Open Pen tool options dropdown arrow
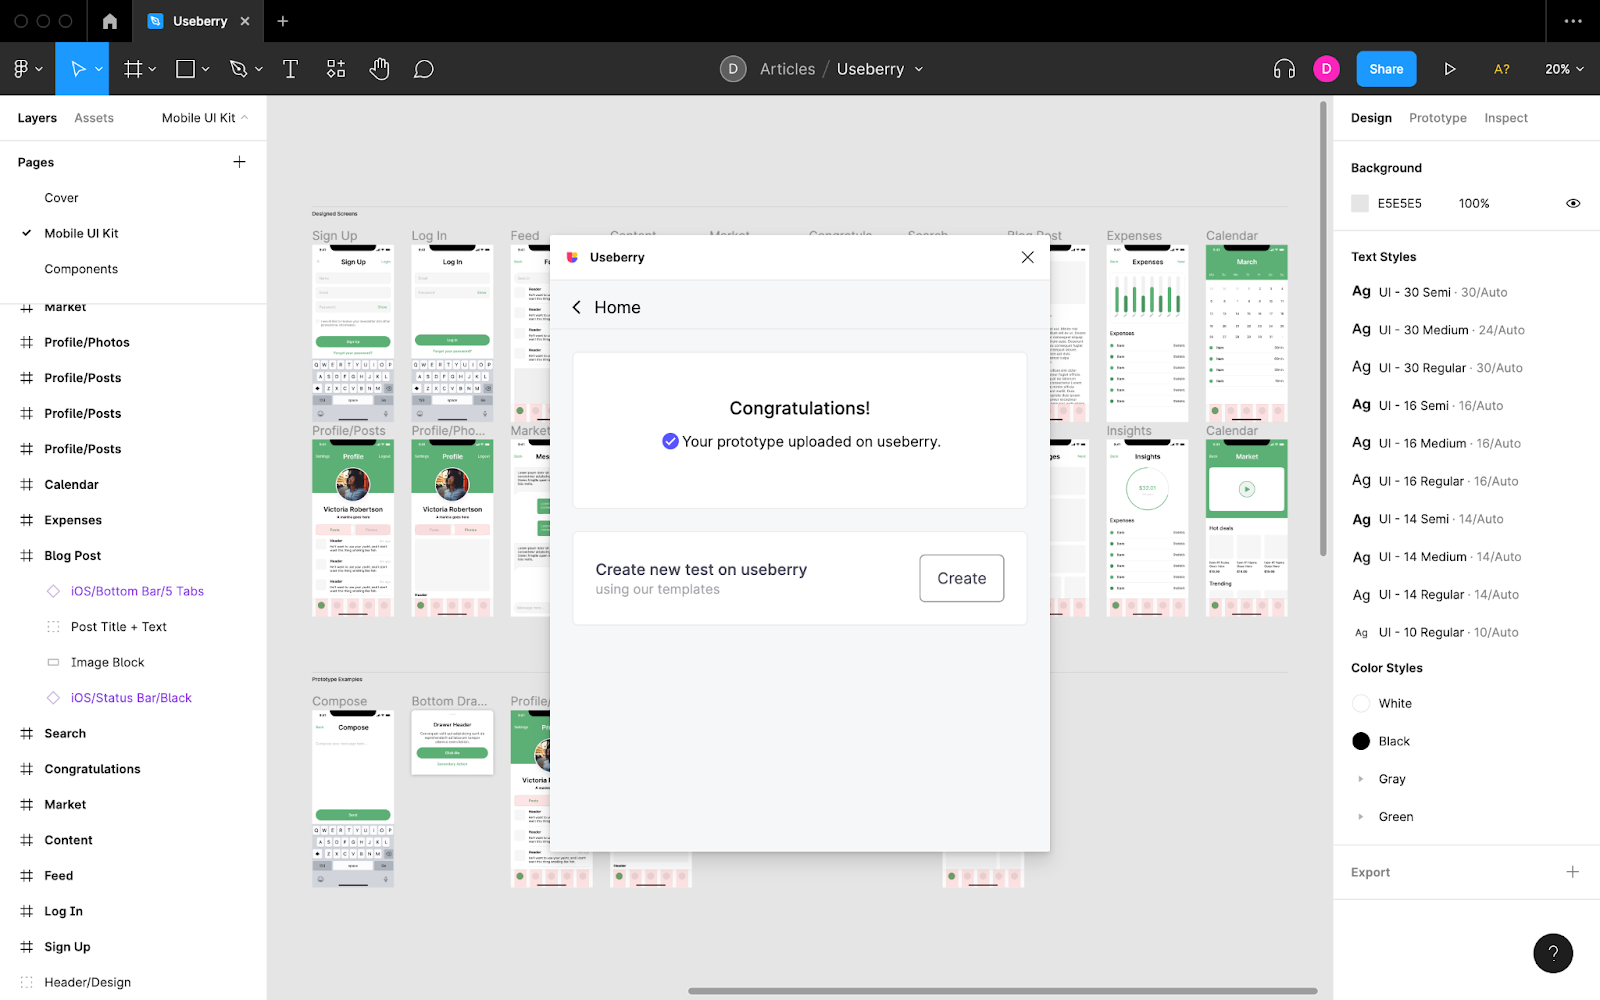 point(258,69)
